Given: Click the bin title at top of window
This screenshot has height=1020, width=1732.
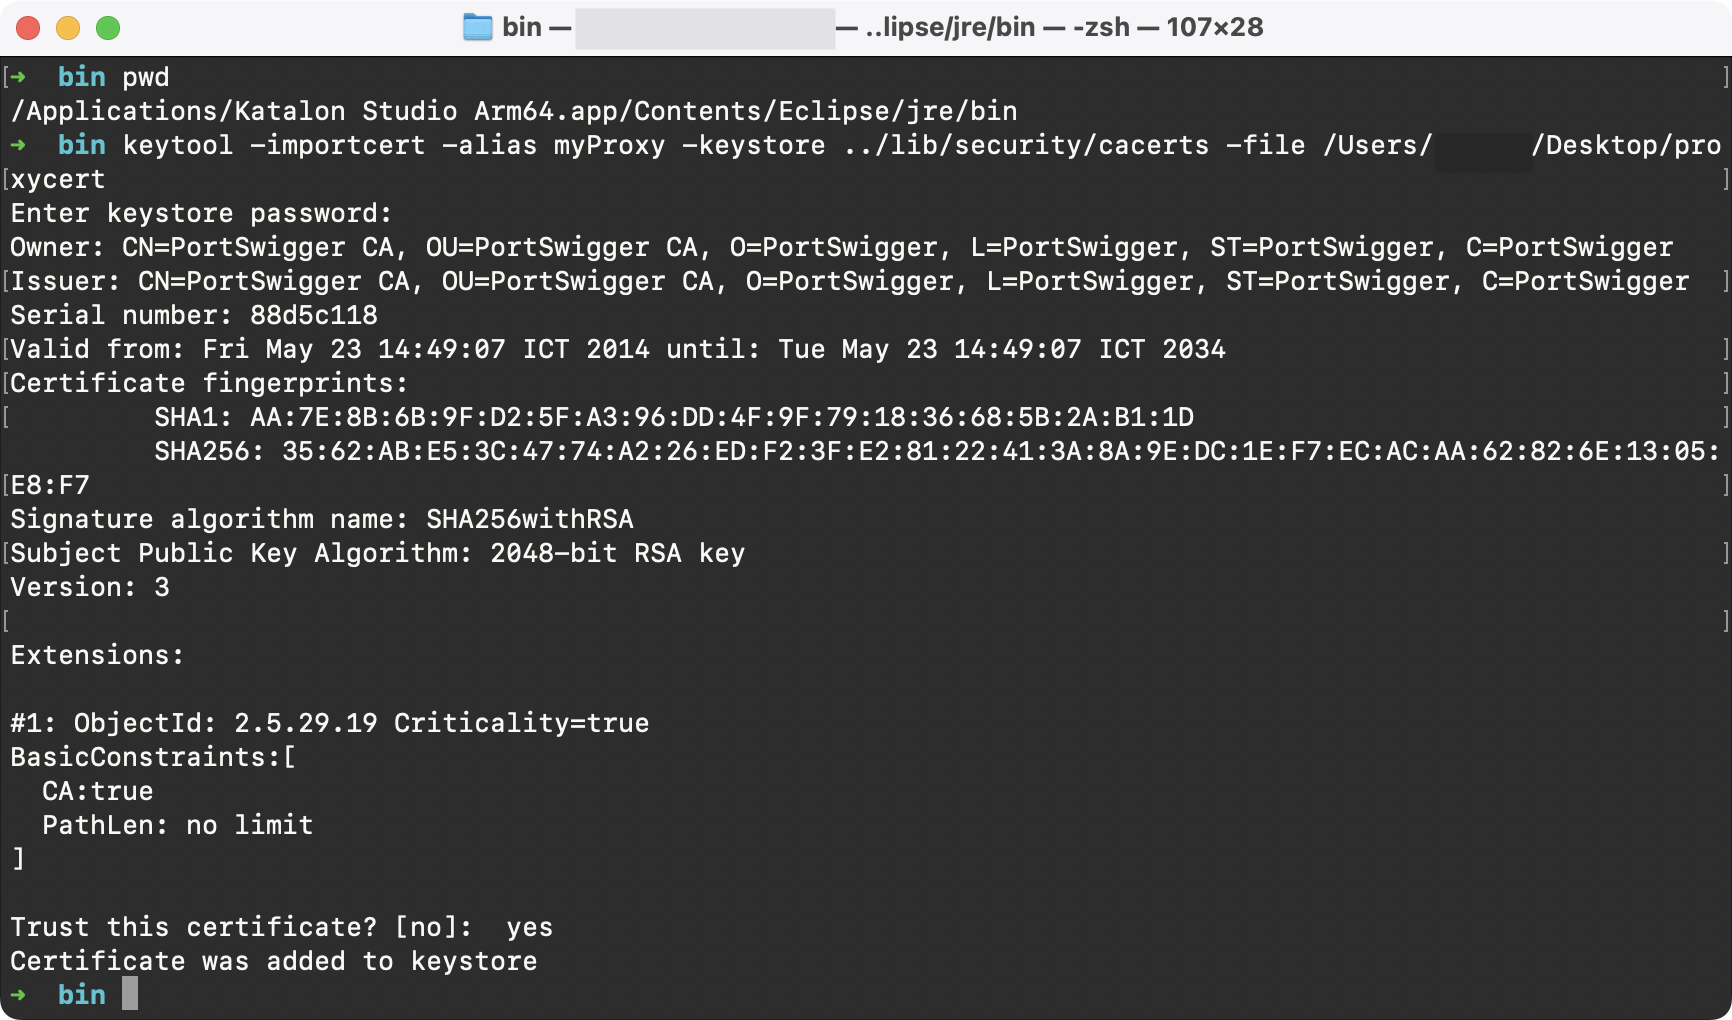Looking at the screenshot, I should pyautogui.click(x=524, y=27).
